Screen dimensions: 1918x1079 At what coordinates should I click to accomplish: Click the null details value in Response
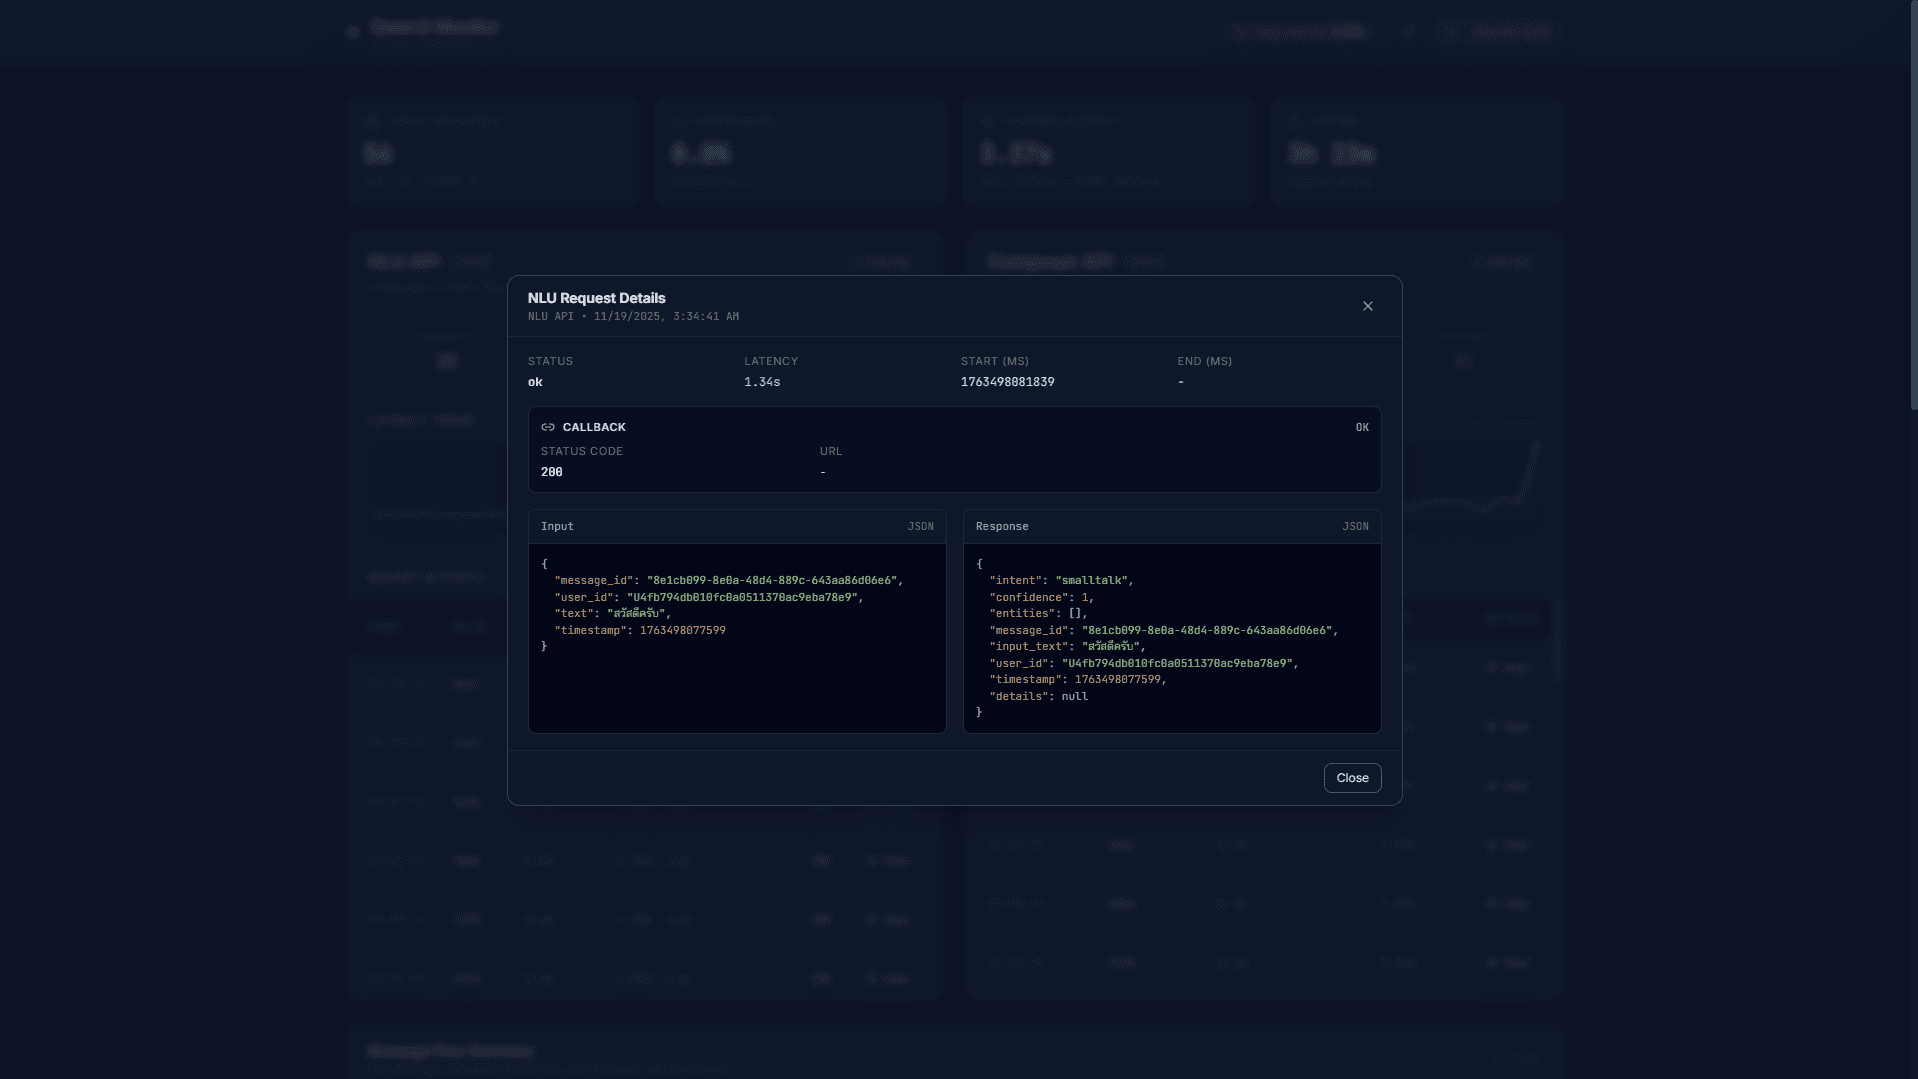pos(1074,696)
